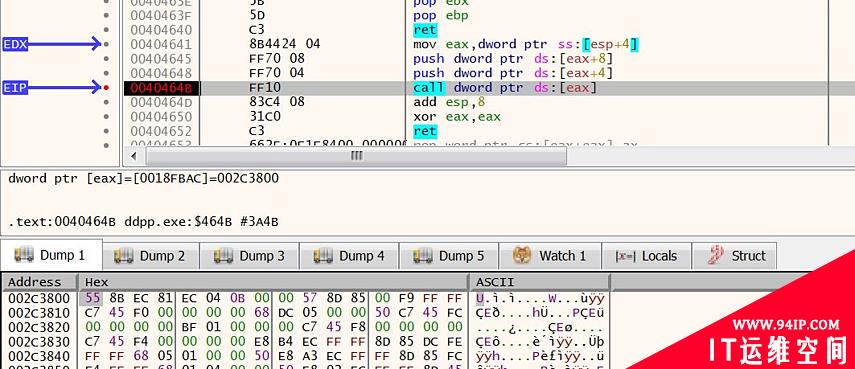
Task: Select the "xor eax,eax" instruction
Action: [456, 117]
